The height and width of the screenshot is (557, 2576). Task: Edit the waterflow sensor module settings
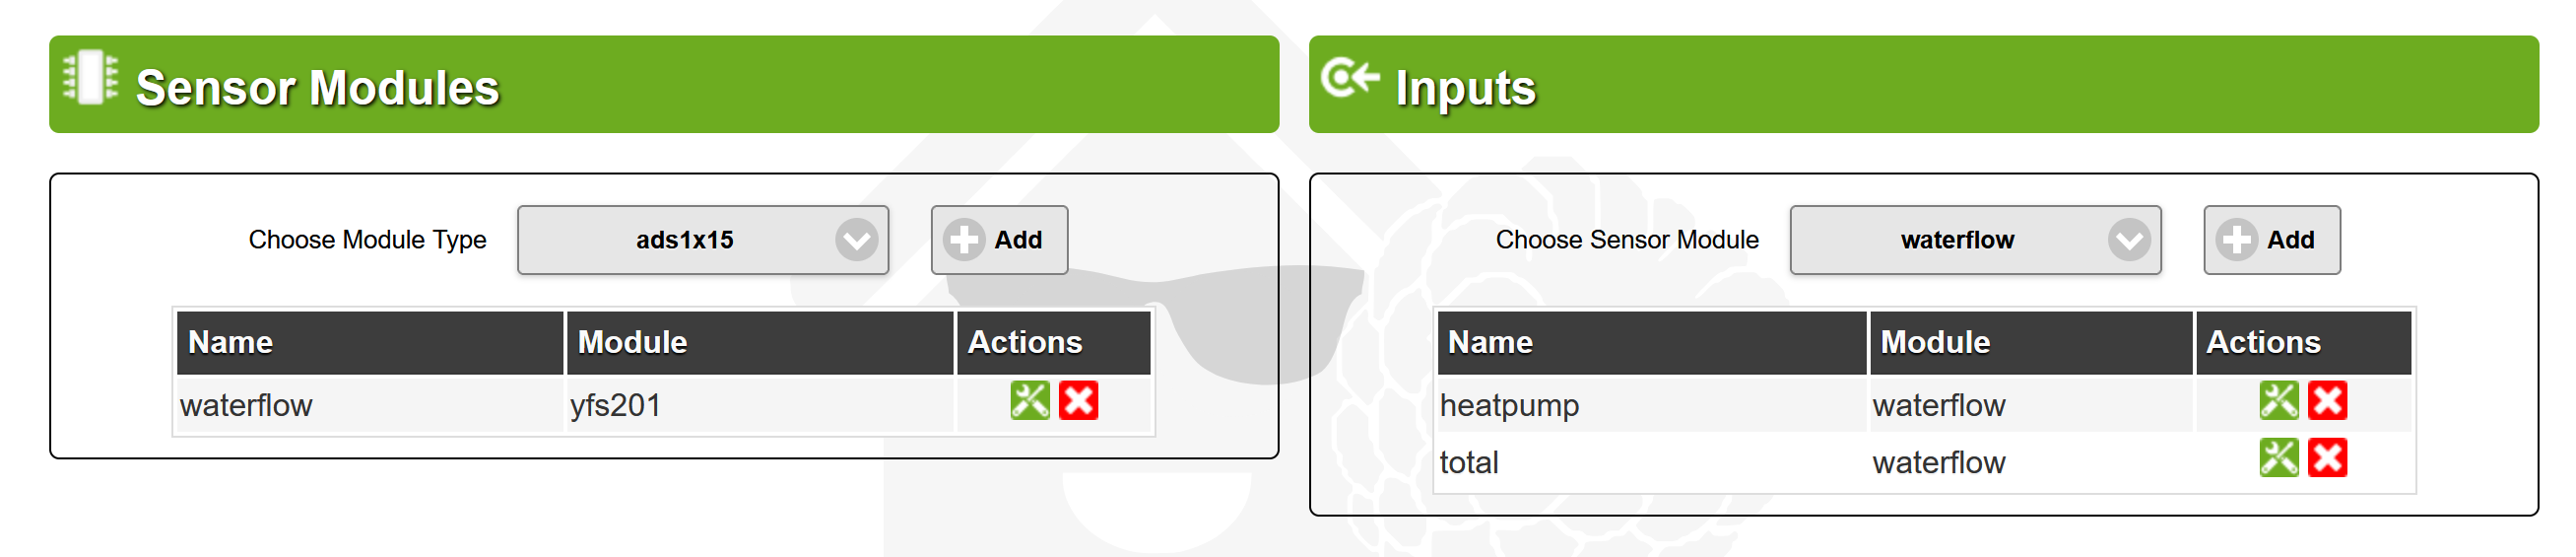[1029, 401]
